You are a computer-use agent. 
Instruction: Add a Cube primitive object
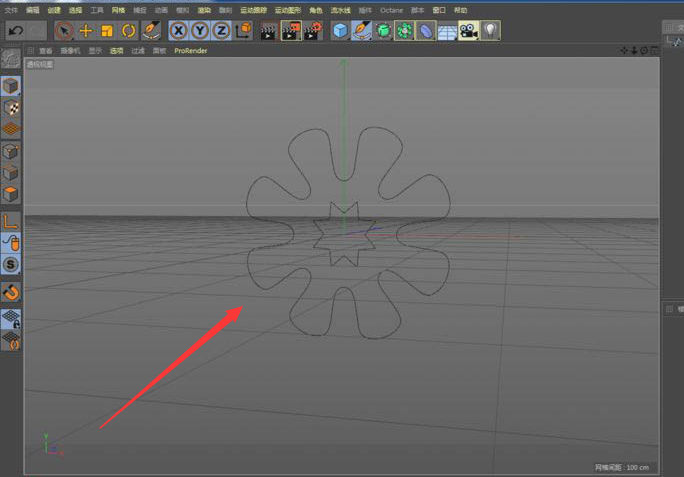[340, 31]
